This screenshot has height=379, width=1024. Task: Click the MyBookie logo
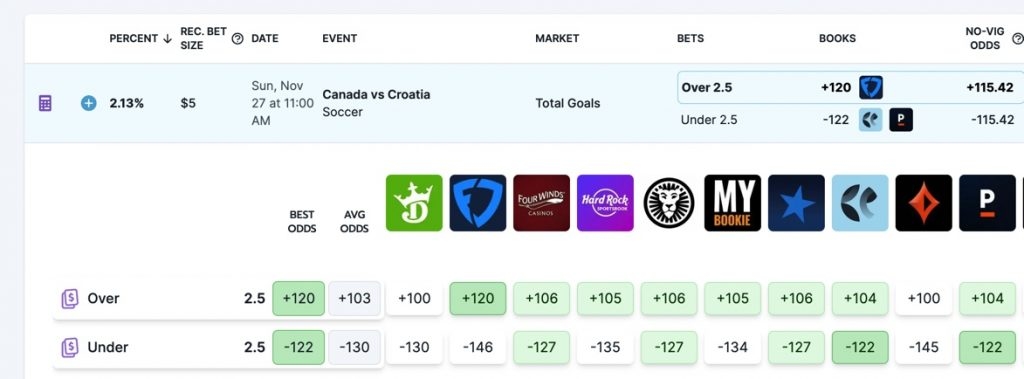[x=733, y=203]
